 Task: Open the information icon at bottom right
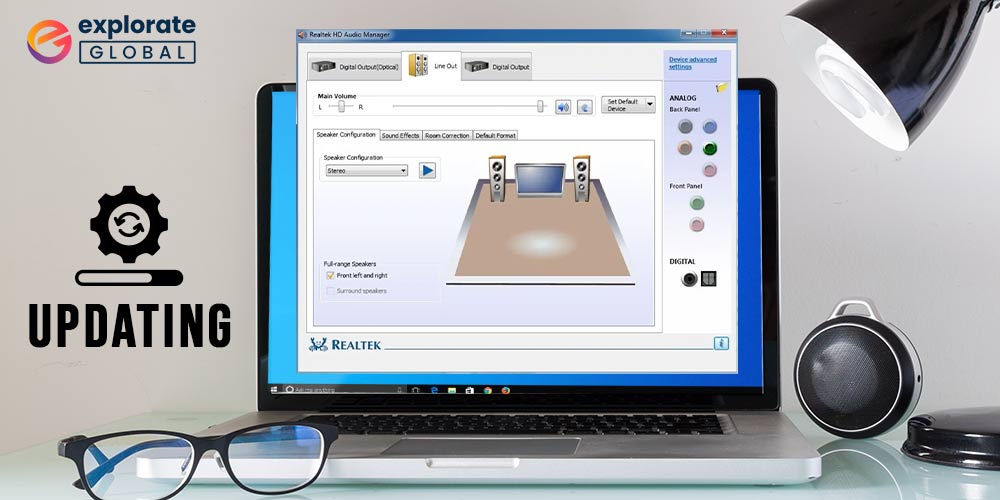pos(721,343)
